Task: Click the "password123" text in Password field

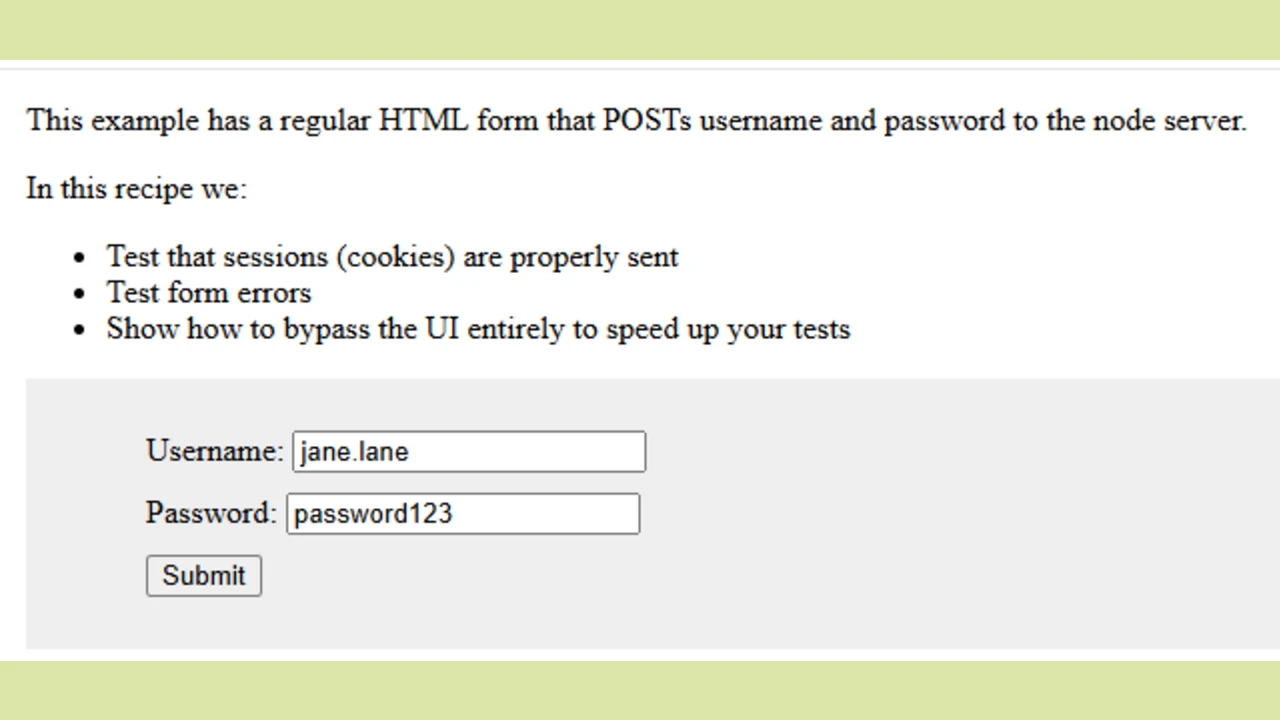Action: point(372,514)
